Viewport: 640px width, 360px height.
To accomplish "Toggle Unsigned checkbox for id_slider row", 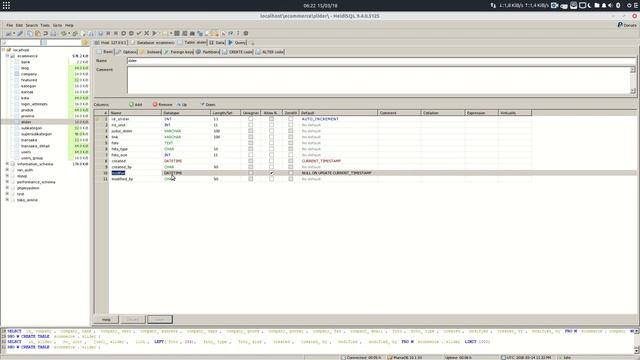I will [251, 119].
